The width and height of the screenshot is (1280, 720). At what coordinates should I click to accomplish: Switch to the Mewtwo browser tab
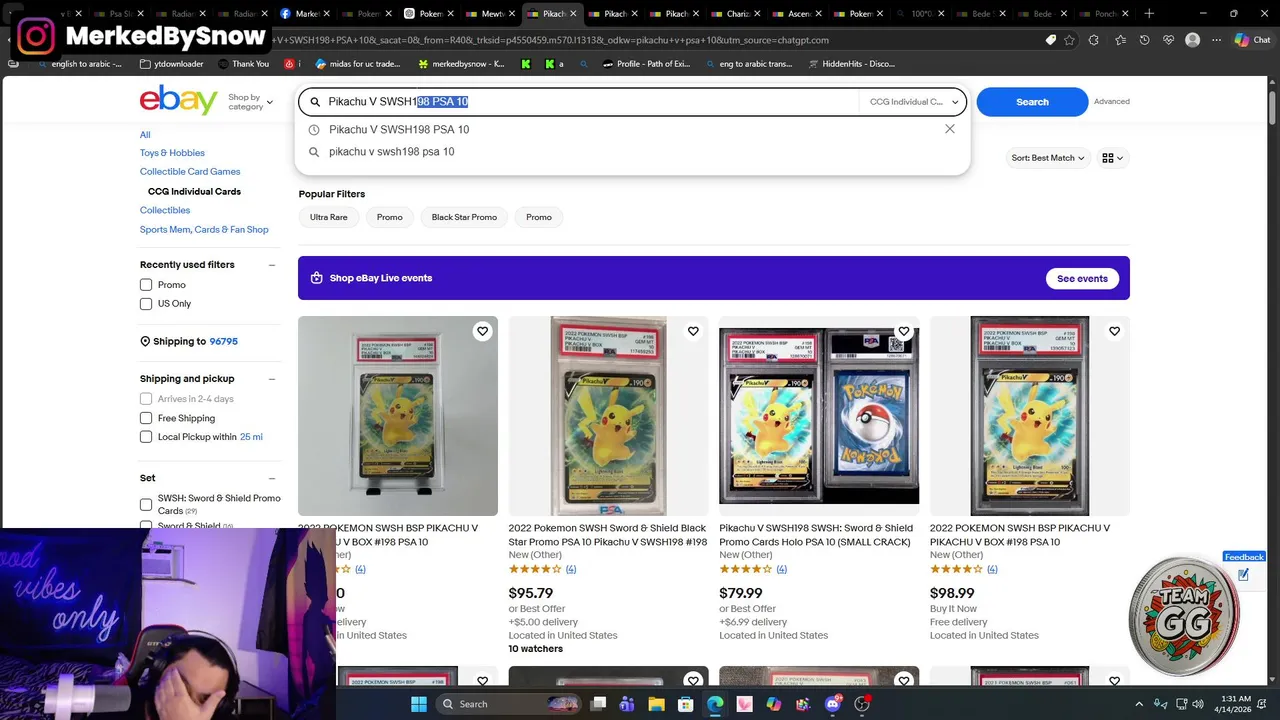click(492, 14)
